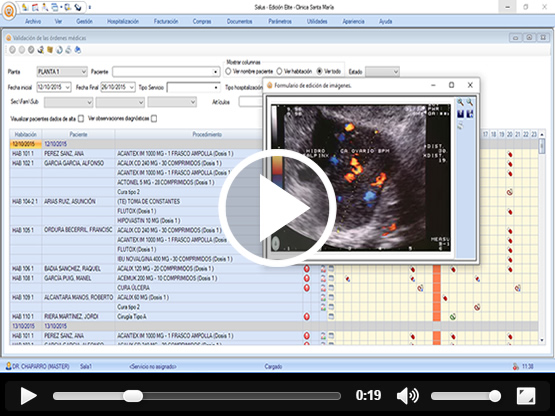Click the person icon in the quick-access toolbar
This screenshot has height=416, width=555.
tap(45, 7)
